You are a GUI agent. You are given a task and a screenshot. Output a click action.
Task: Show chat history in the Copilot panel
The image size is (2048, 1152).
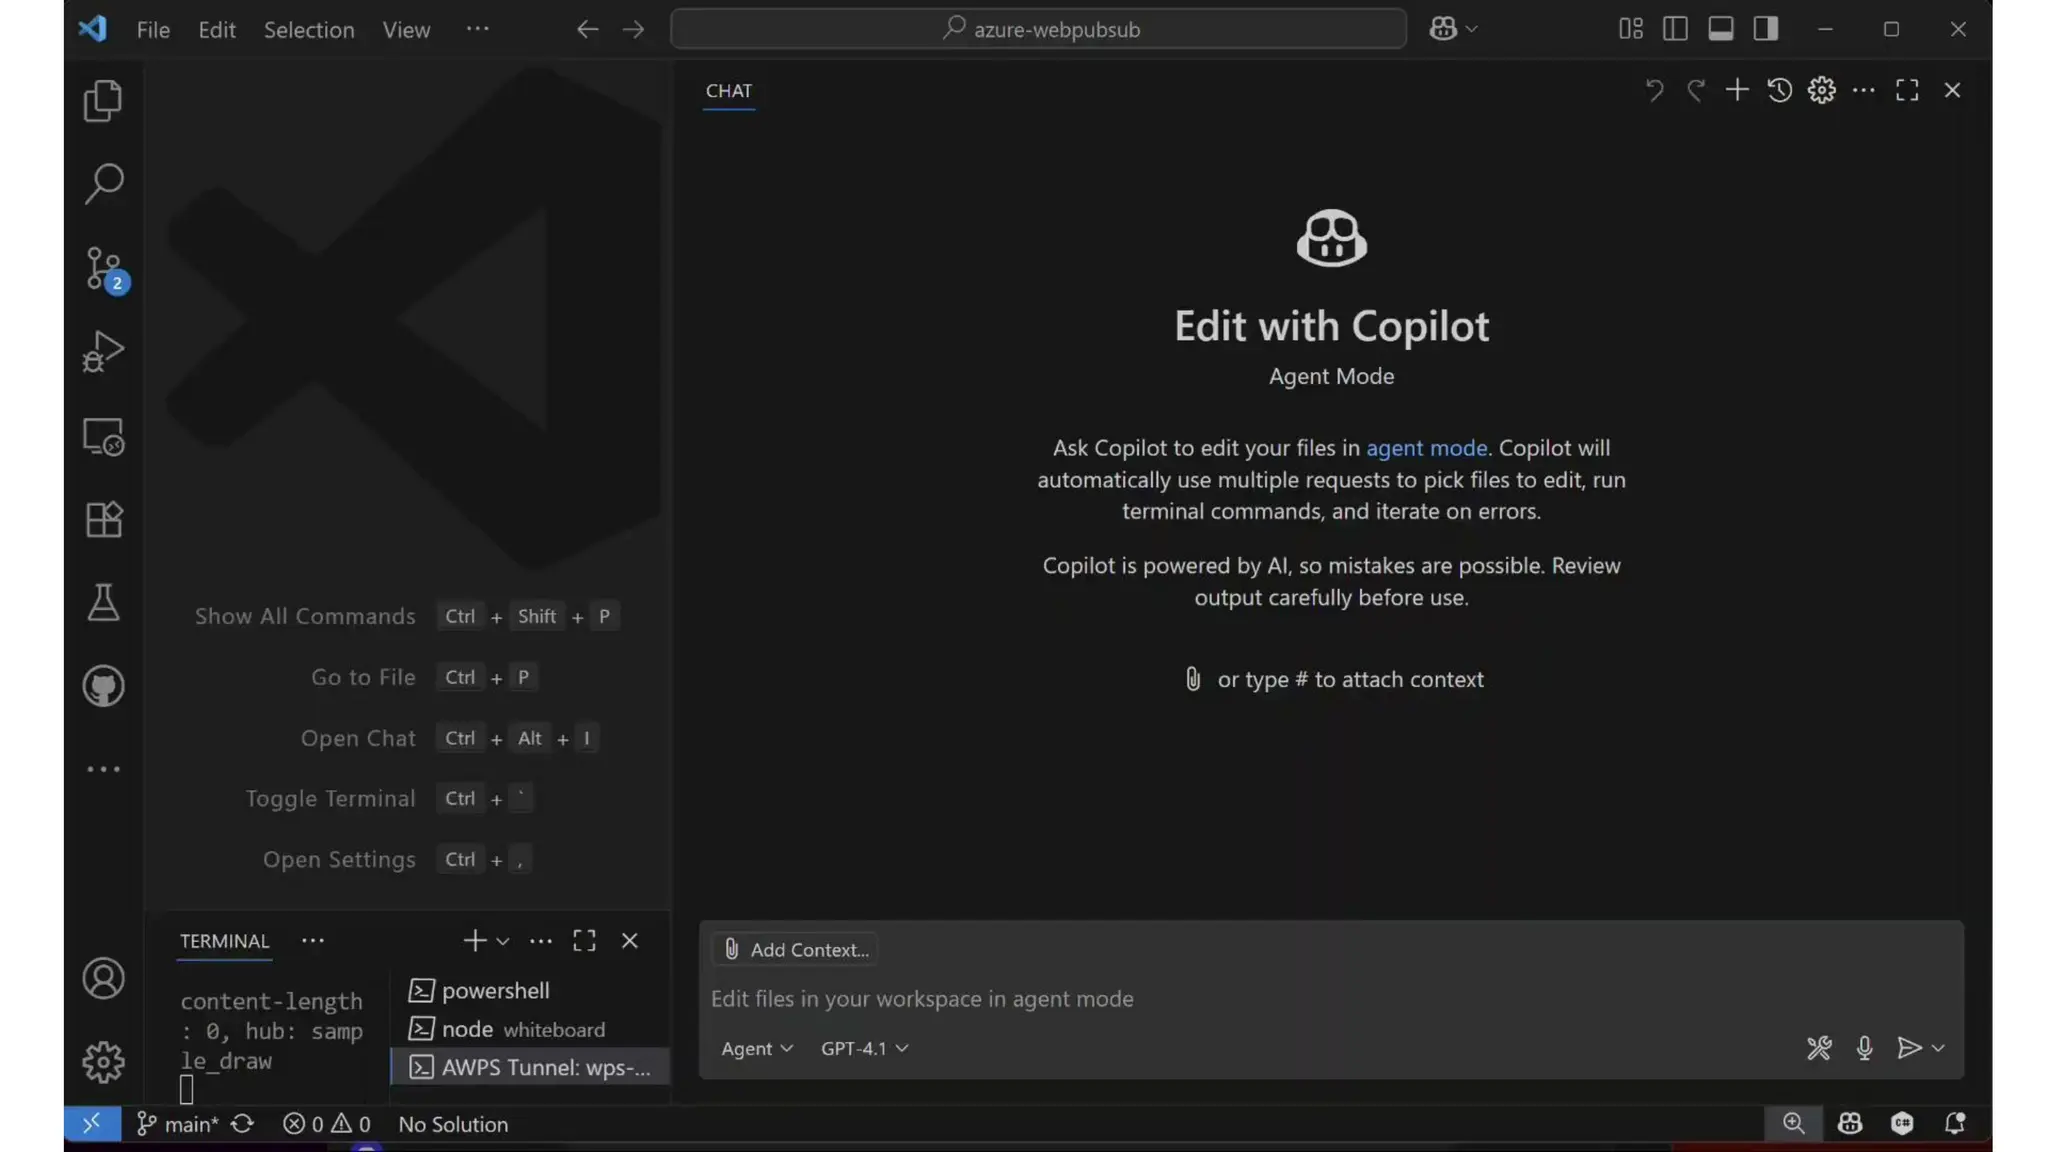1779,90
